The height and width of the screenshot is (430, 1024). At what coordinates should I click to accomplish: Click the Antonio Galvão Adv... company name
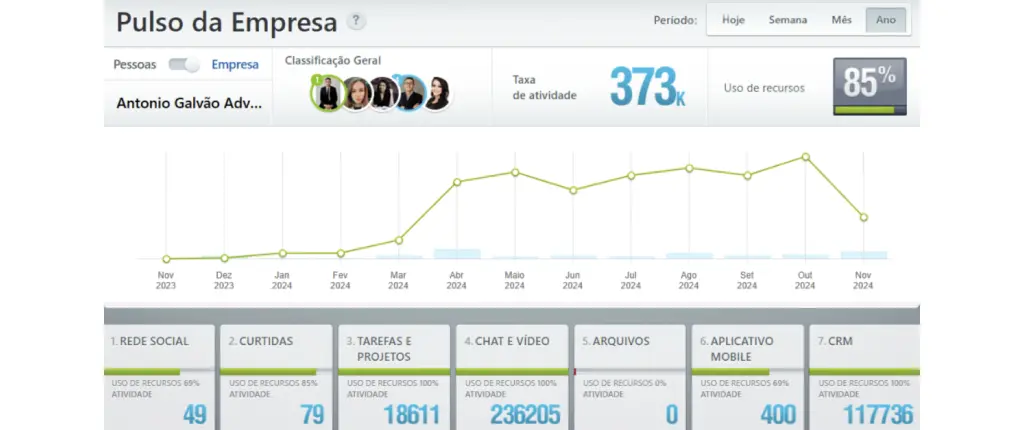click(x=189, y=103)
